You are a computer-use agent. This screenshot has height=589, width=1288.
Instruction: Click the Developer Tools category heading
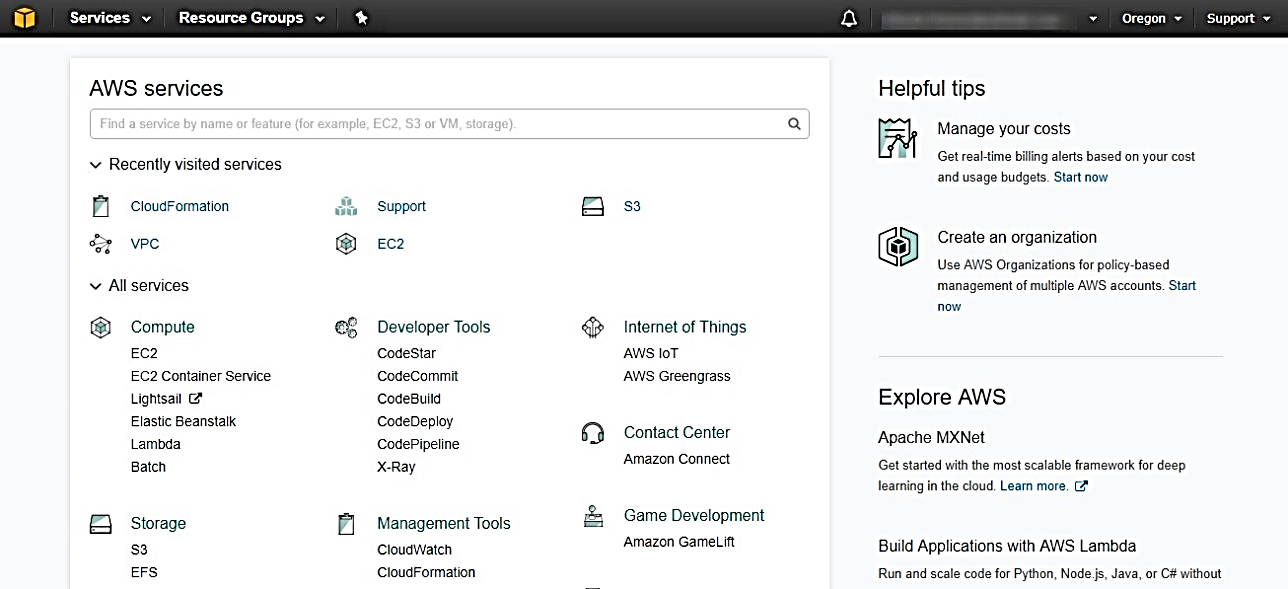(x=434, y=327)
